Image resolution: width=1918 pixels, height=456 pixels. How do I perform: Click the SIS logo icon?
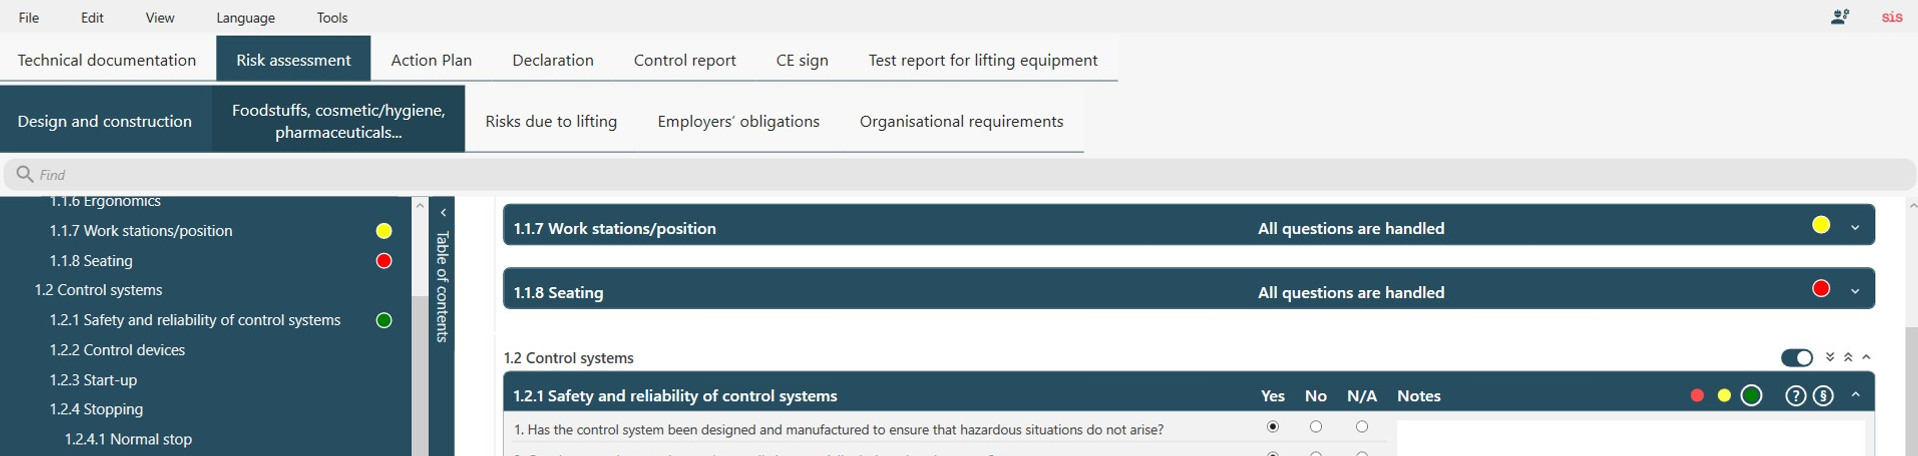click(x=1891, y=17)
